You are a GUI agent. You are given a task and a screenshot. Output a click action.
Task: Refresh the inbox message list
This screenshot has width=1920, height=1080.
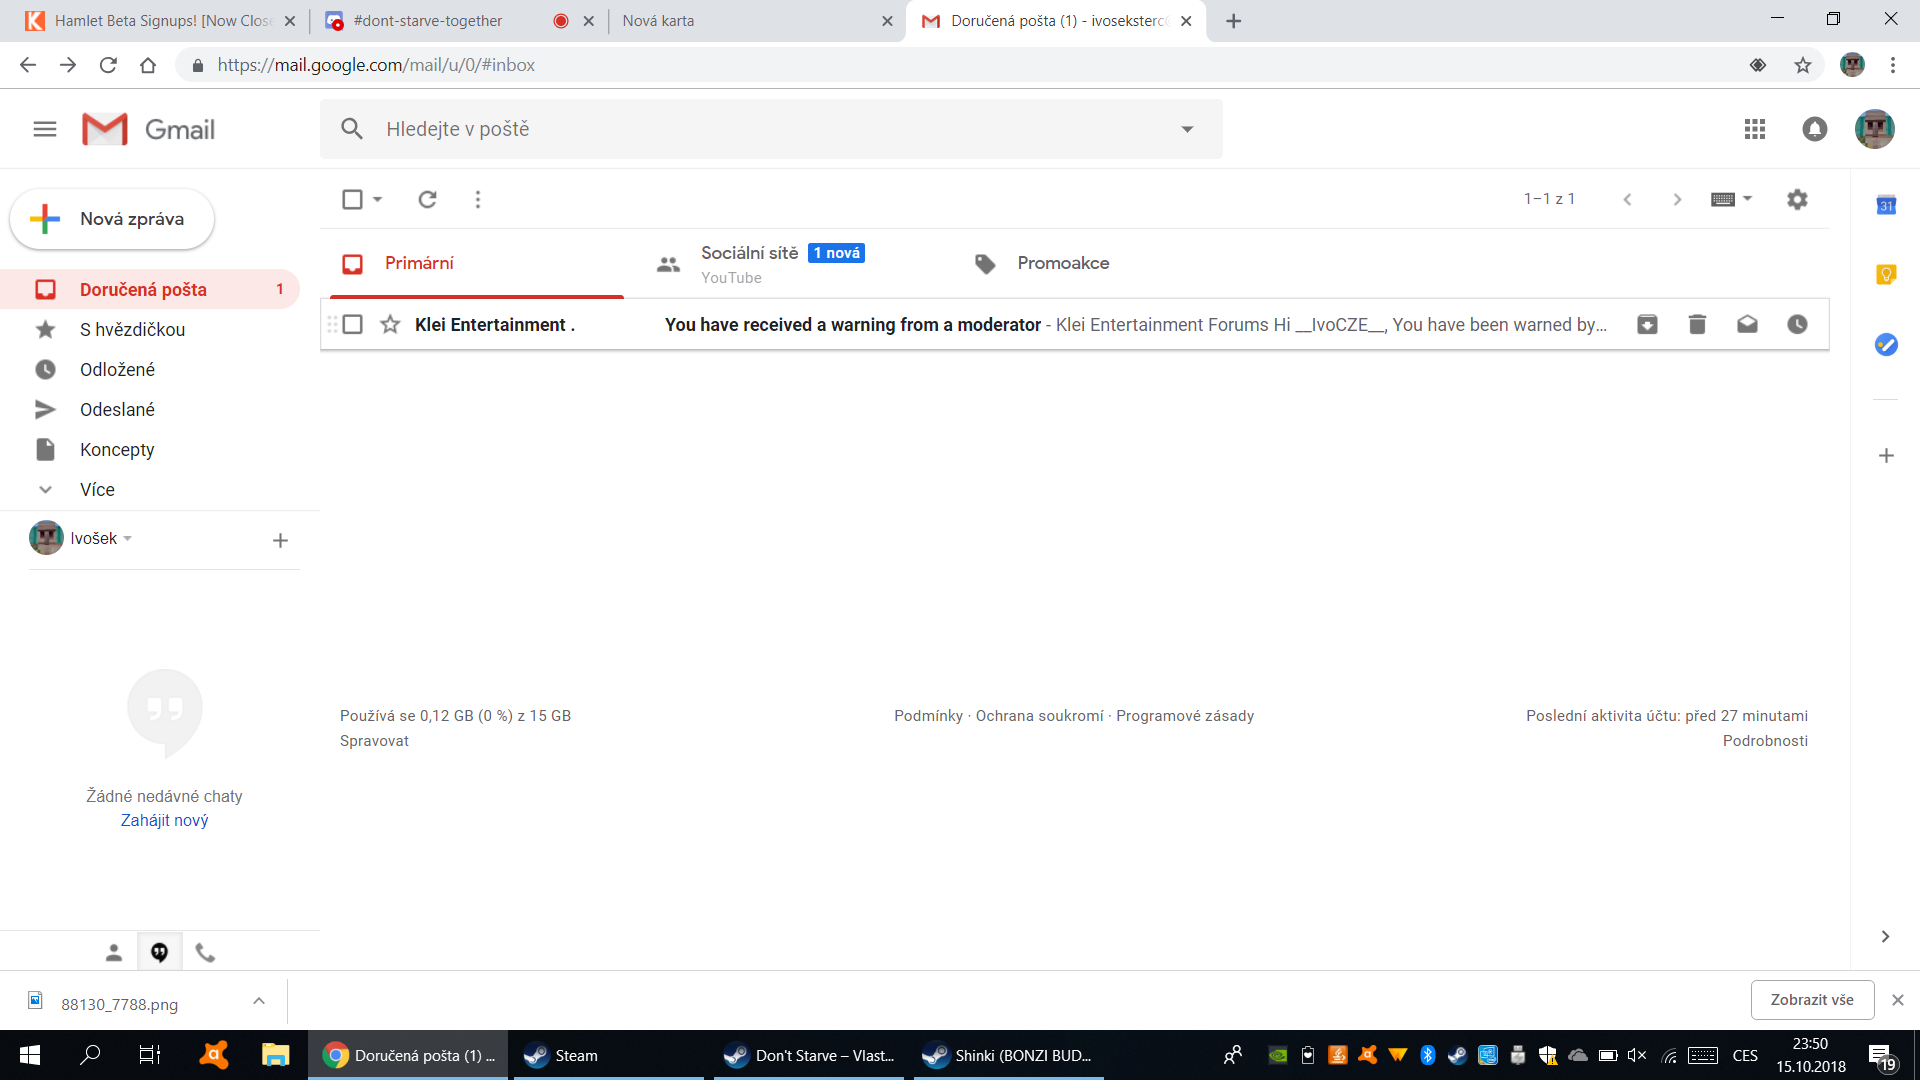(427, 199)
